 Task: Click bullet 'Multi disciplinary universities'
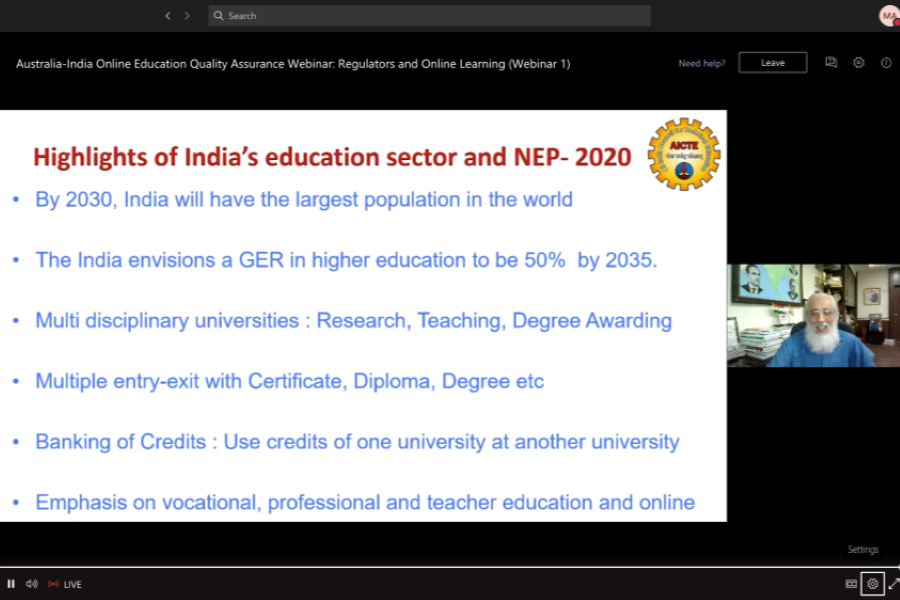click(354, 320)
